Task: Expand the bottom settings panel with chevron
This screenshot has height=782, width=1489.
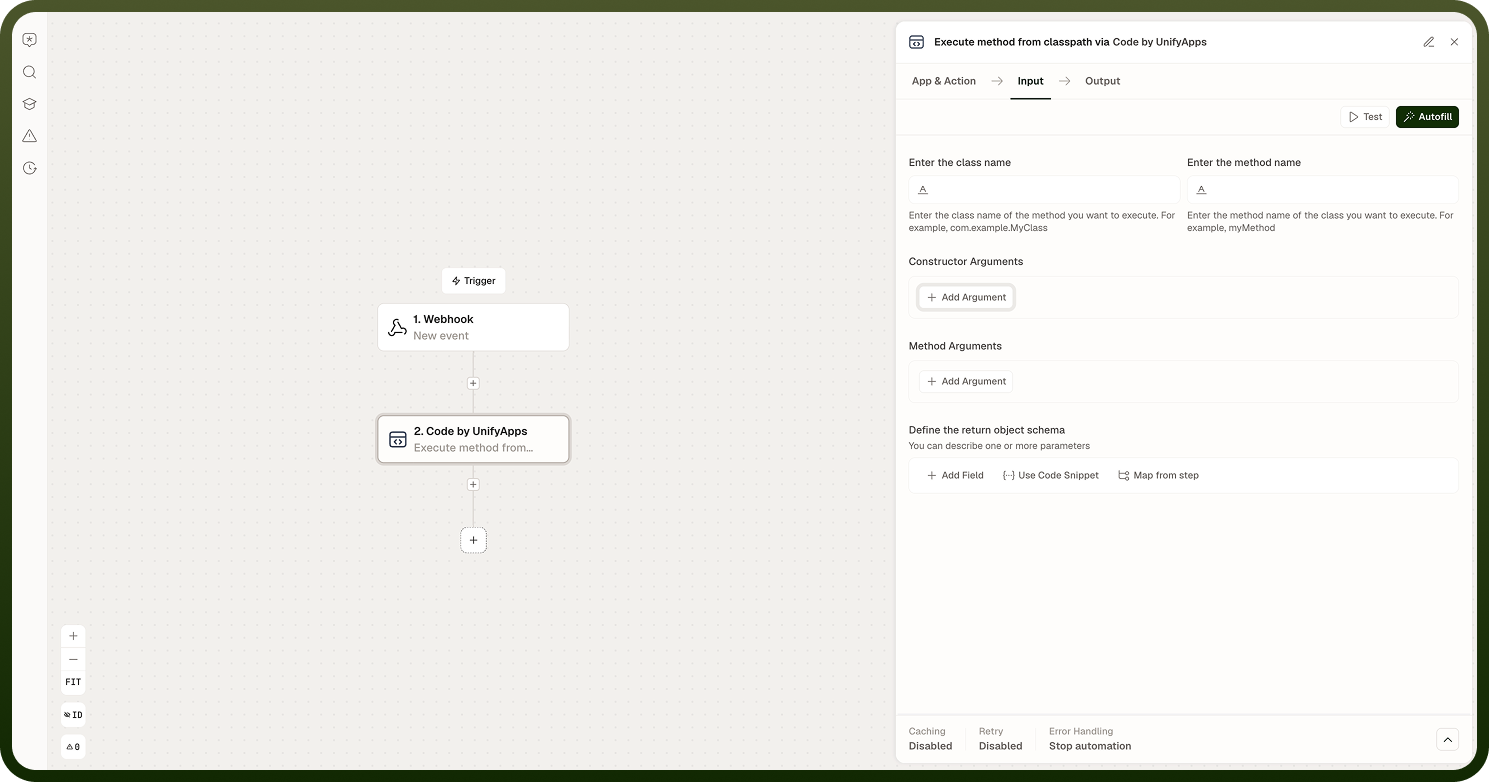Action: click(x=1447, y=739)
